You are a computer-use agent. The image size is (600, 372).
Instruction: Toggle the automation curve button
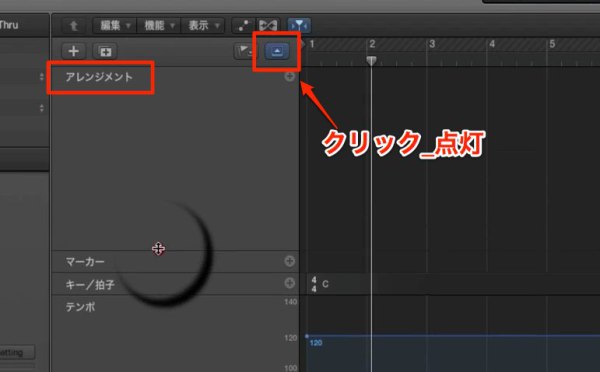point(243,26)
